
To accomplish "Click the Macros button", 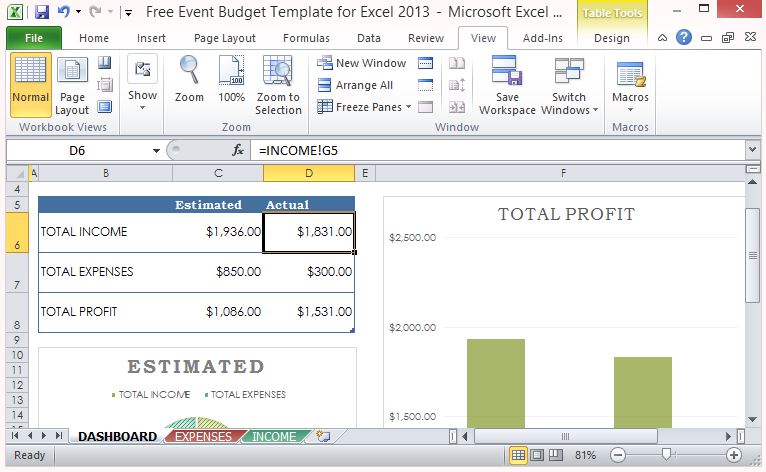I will pyautogui.click(x=630, y=84).
